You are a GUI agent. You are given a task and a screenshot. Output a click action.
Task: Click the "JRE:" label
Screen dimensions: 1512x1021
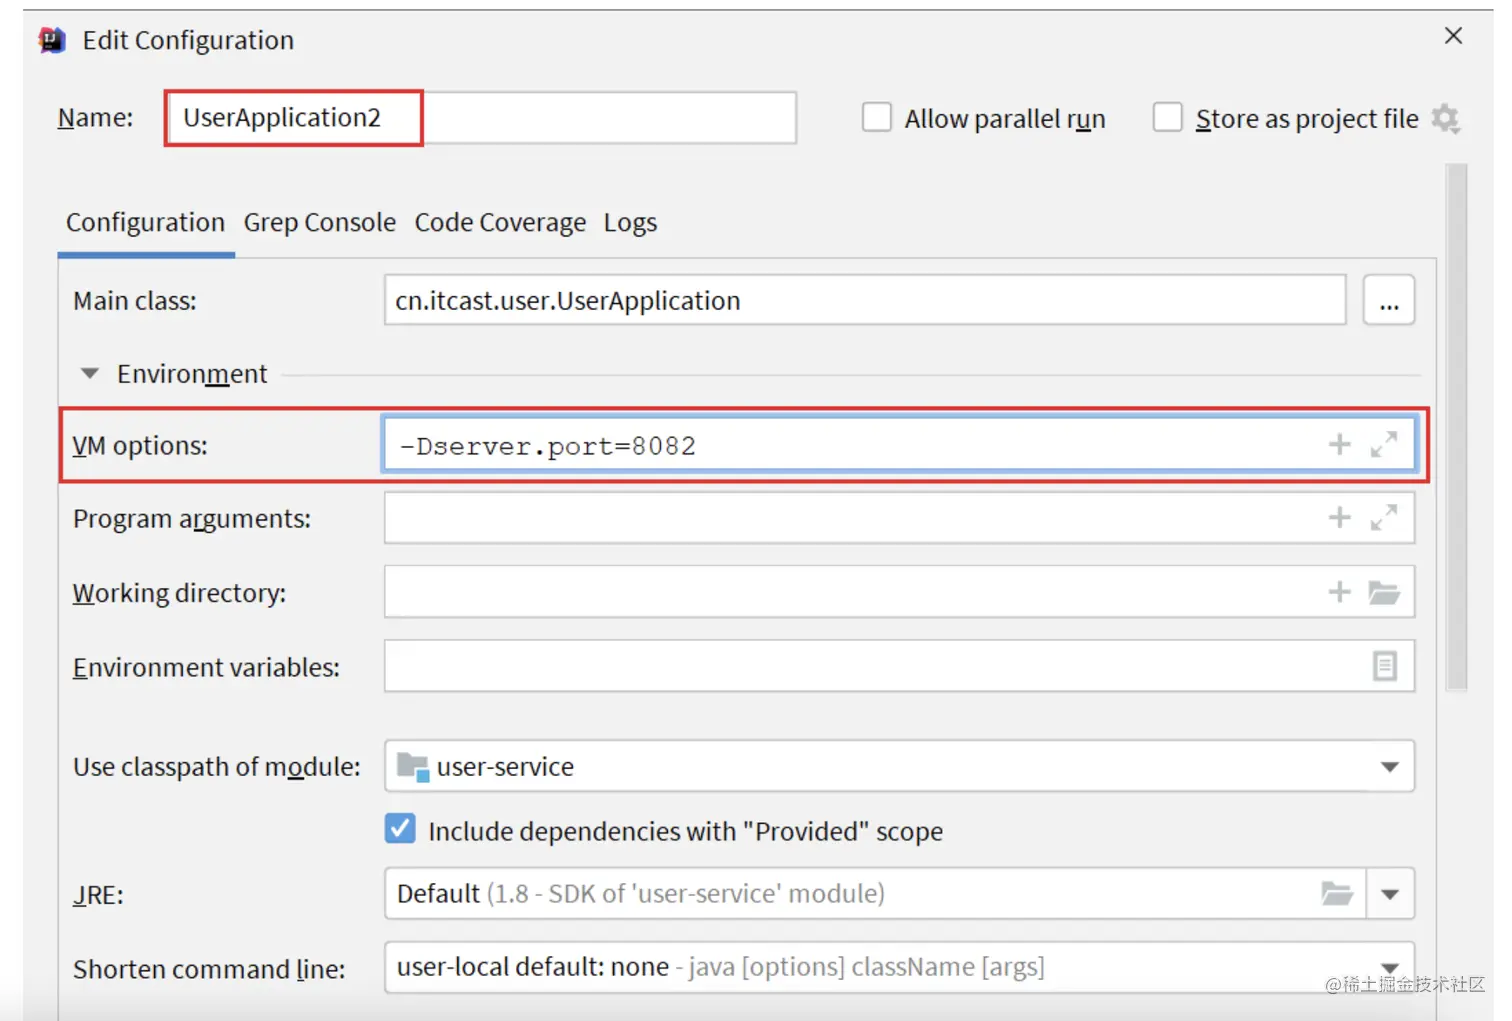(x=98, y=895)
